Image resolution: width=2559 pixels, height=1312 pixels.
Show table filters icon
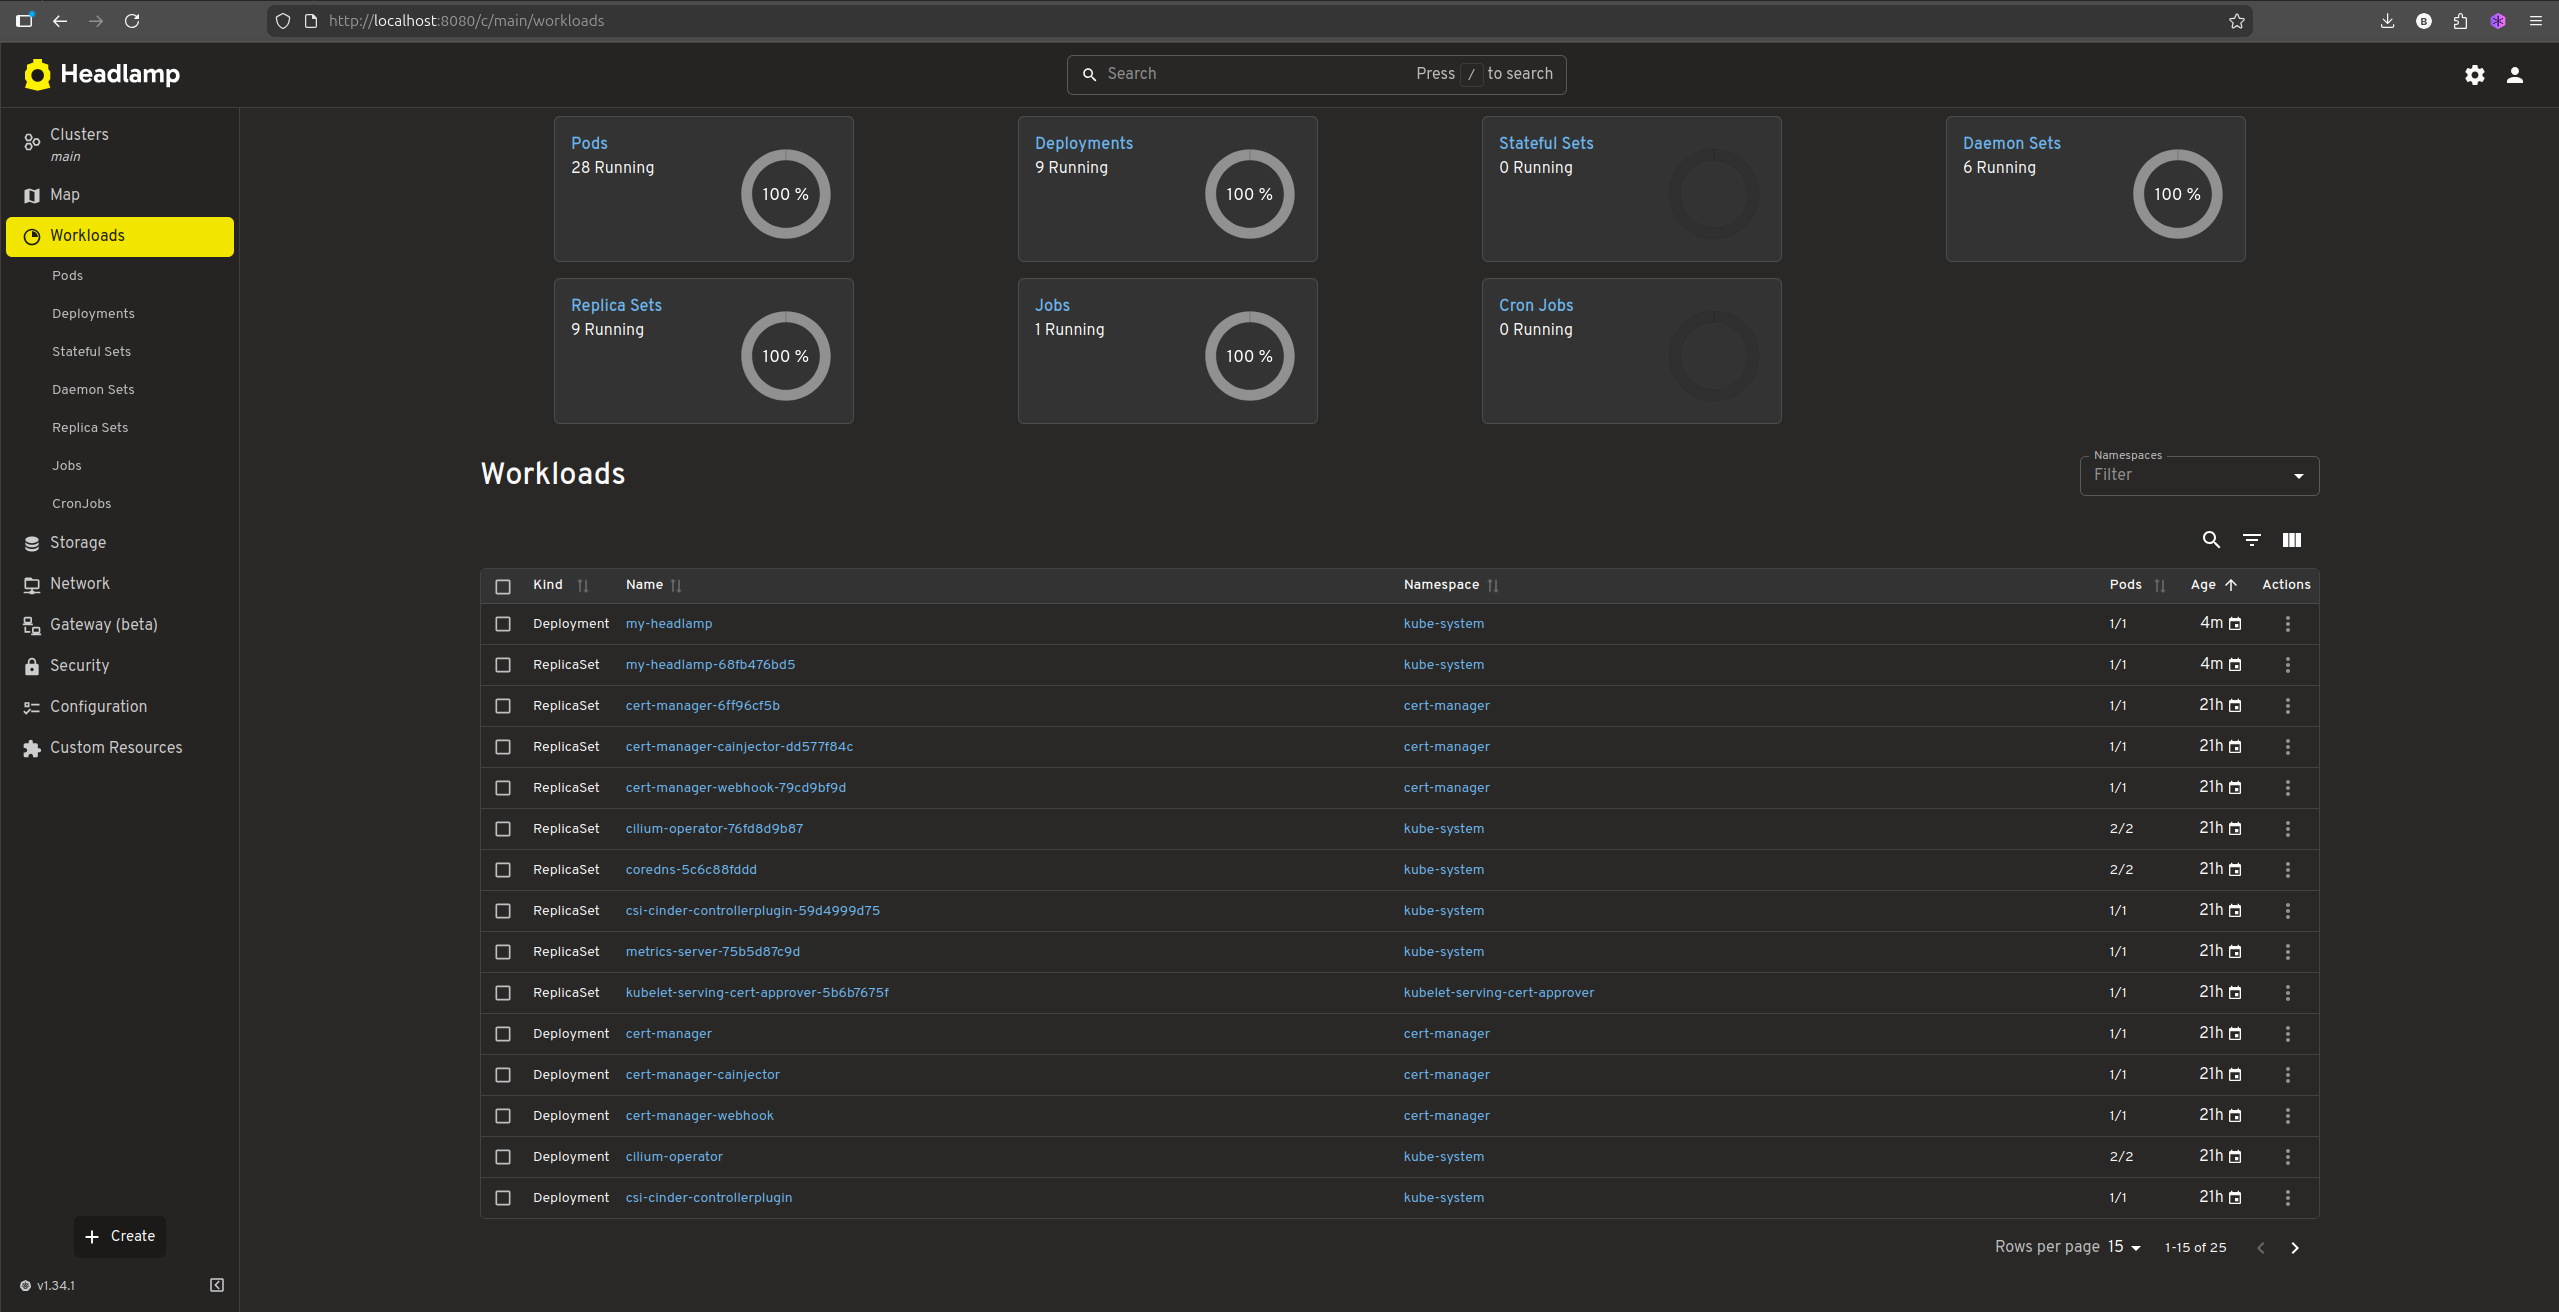(2251, 540)
